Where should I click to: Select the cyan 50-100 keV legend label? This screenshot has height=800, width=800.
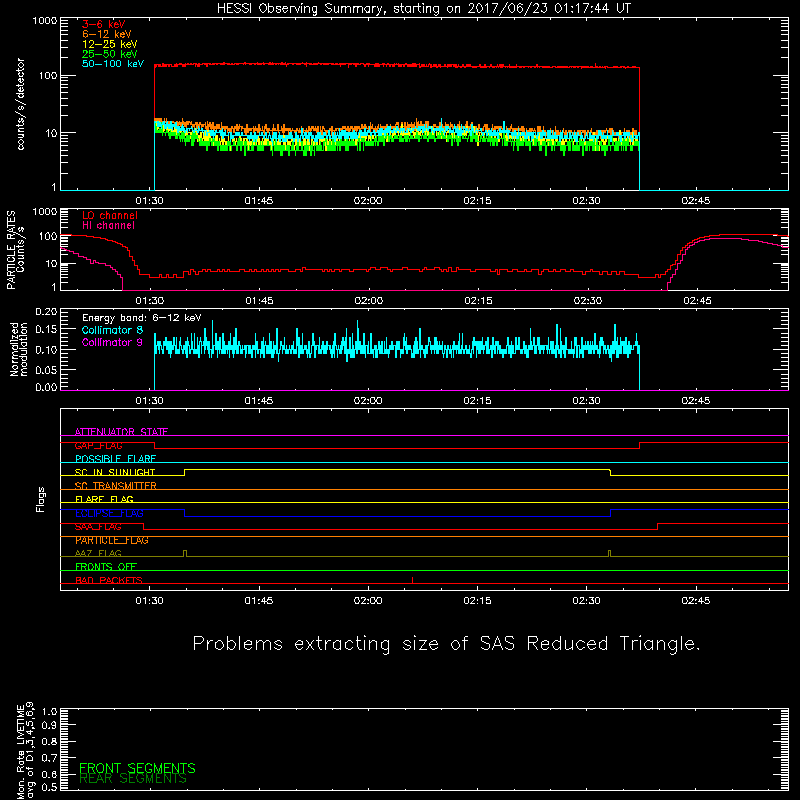112,64
